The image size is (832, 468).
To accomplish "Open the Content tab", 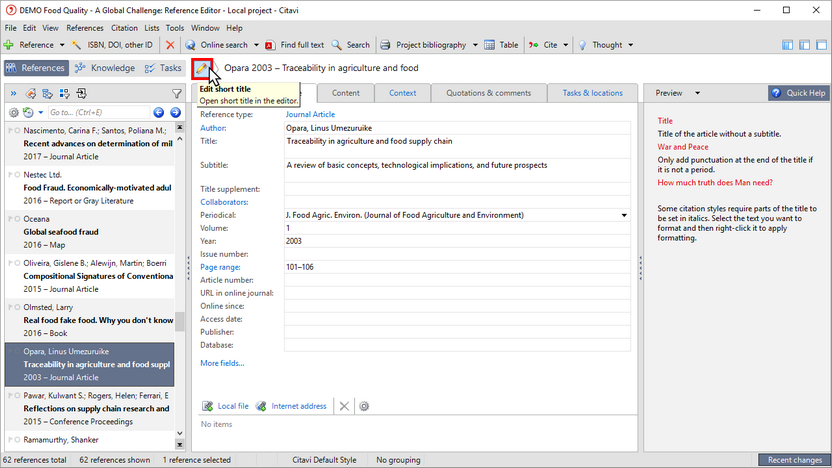I will point(345,93).
